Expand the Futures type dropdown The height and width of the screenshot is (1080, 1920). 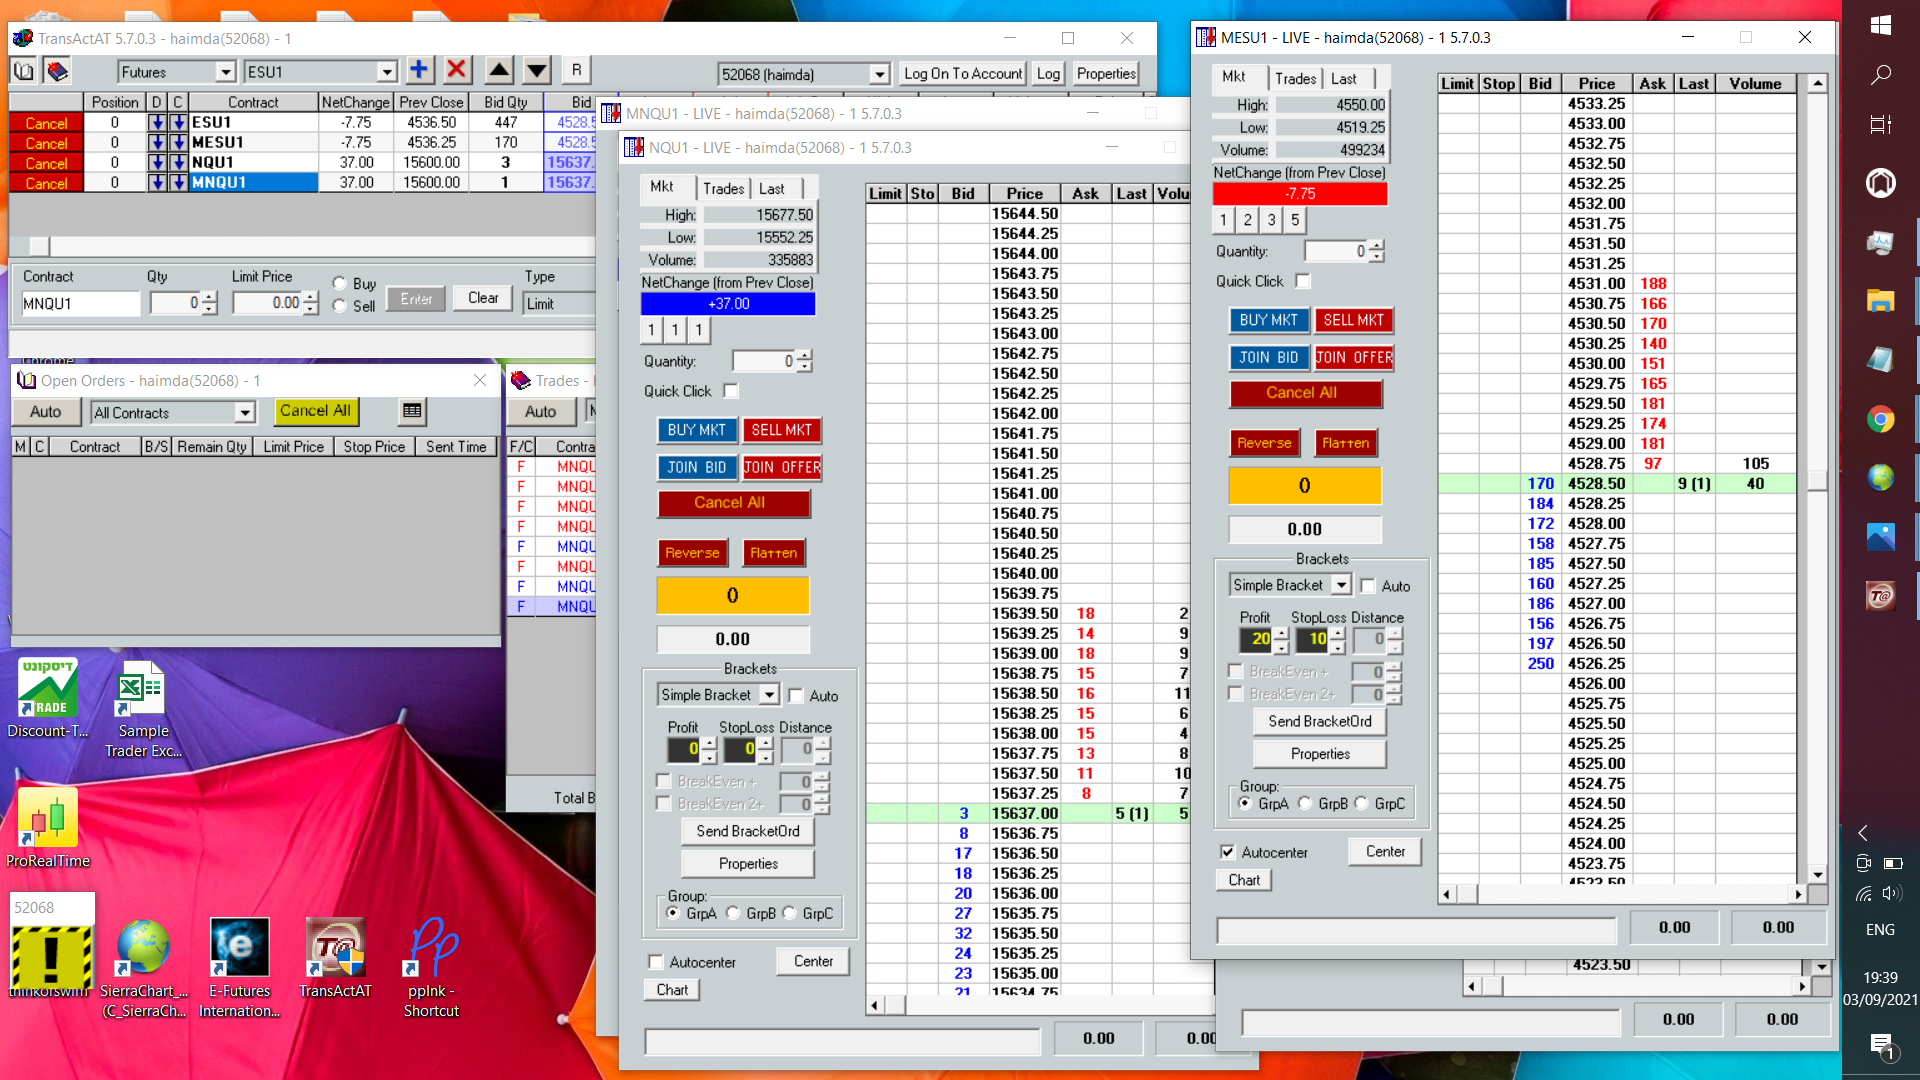226,72
